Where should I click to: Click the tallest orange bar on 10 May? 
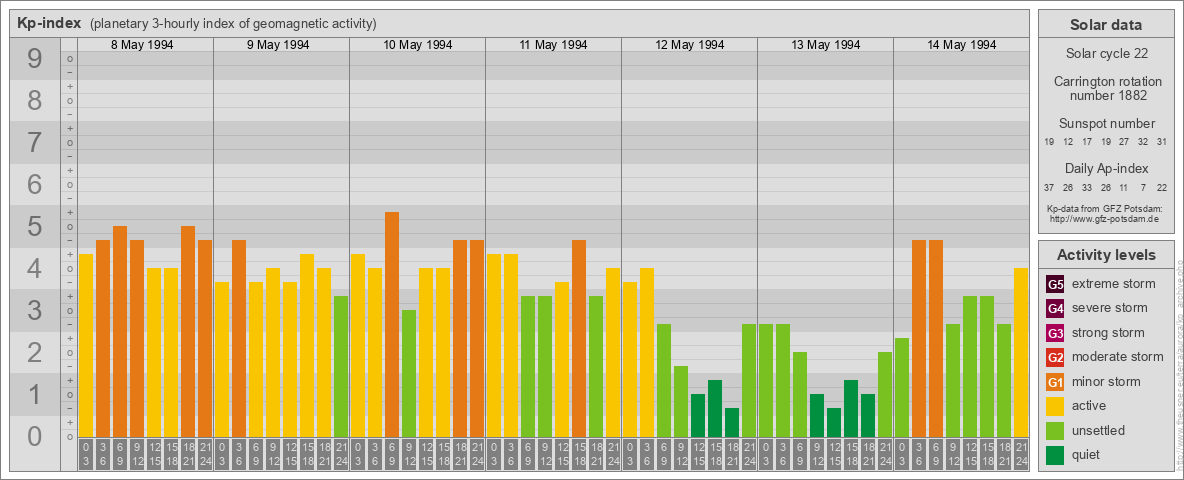point(392,325)
